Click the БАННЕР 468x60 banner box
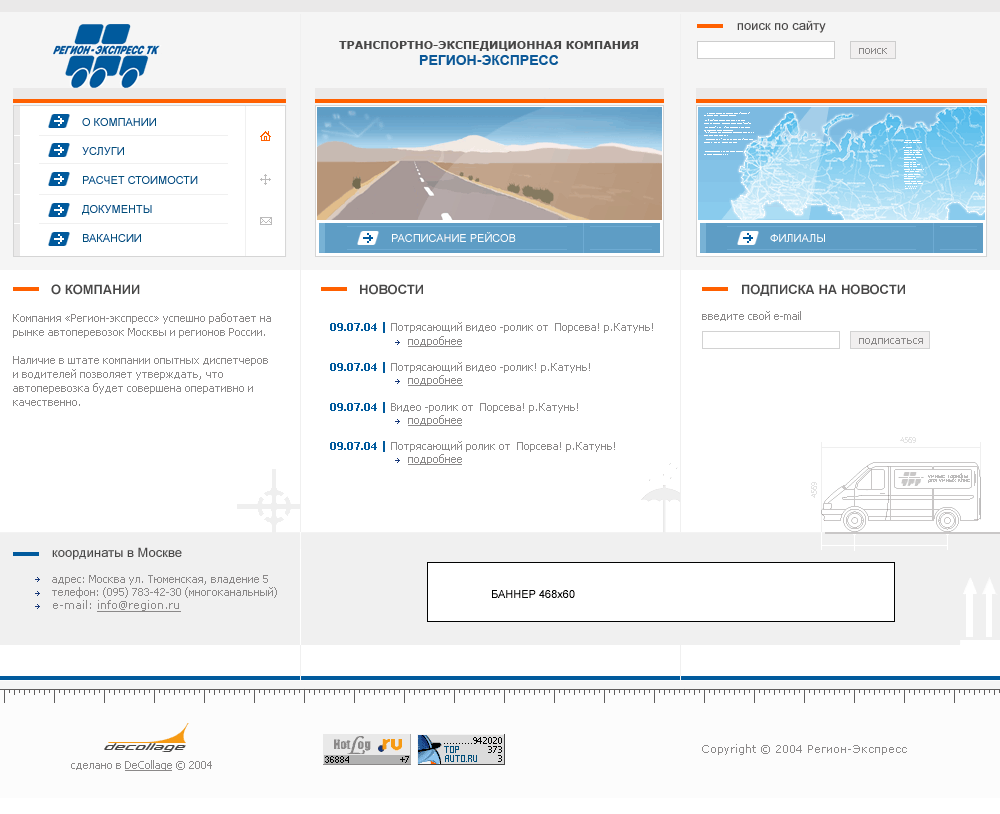This screenshot has height=814, width=1000. 661,592
